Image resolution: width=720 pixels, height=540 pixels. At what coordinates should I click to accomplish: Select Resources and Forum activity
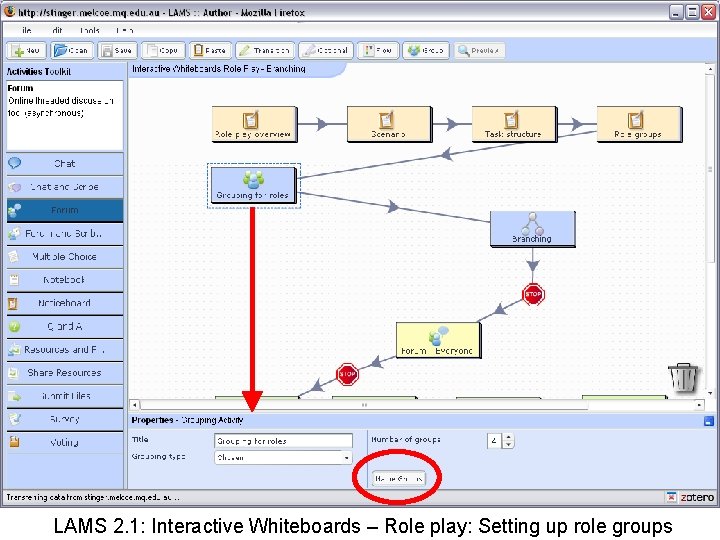click(x=65, y=349)
